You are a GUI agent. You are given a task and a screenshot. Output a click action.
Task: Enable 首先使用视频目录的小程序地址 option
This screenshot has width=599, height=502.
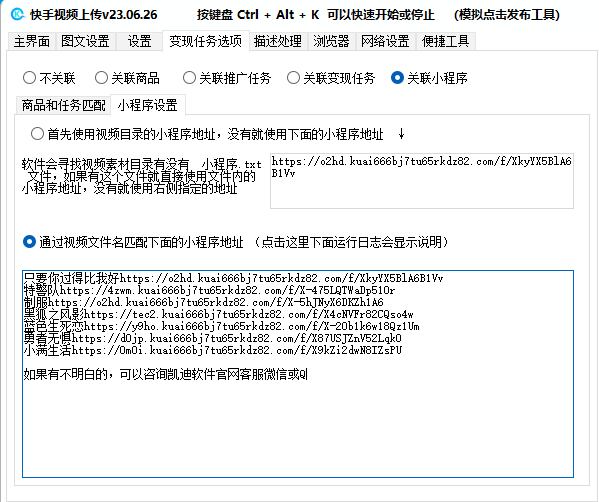tap(207, 134)
